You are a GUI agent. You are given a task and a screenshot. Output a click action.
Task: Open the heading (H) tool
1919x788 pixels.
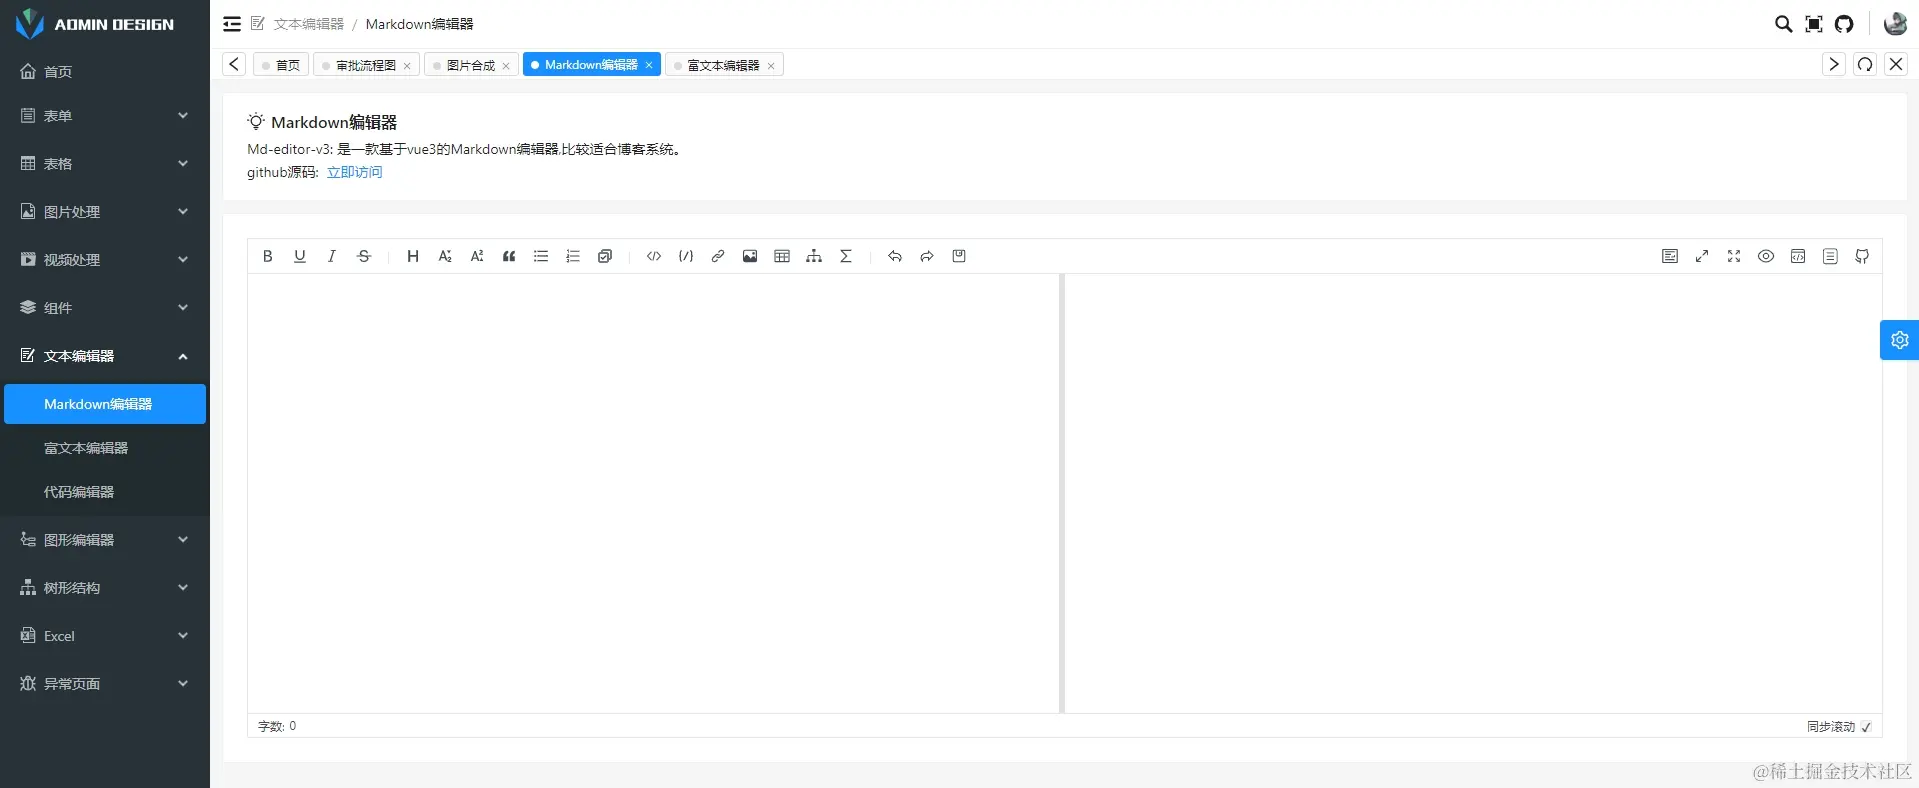[x=412, y=256]
